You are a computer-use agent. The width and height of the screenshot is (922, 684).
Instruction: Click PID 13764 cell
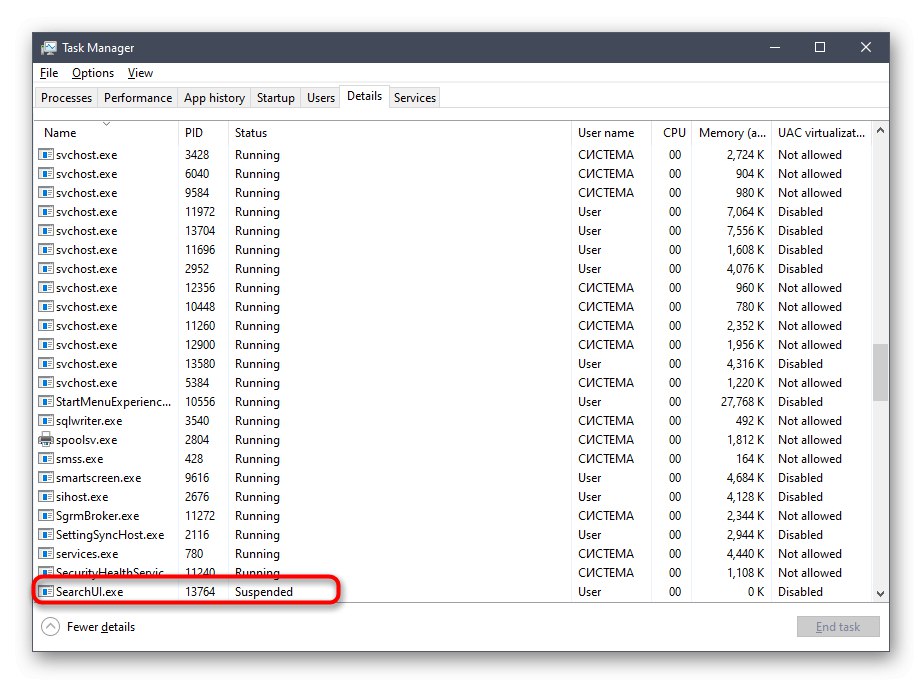[200, 592]
